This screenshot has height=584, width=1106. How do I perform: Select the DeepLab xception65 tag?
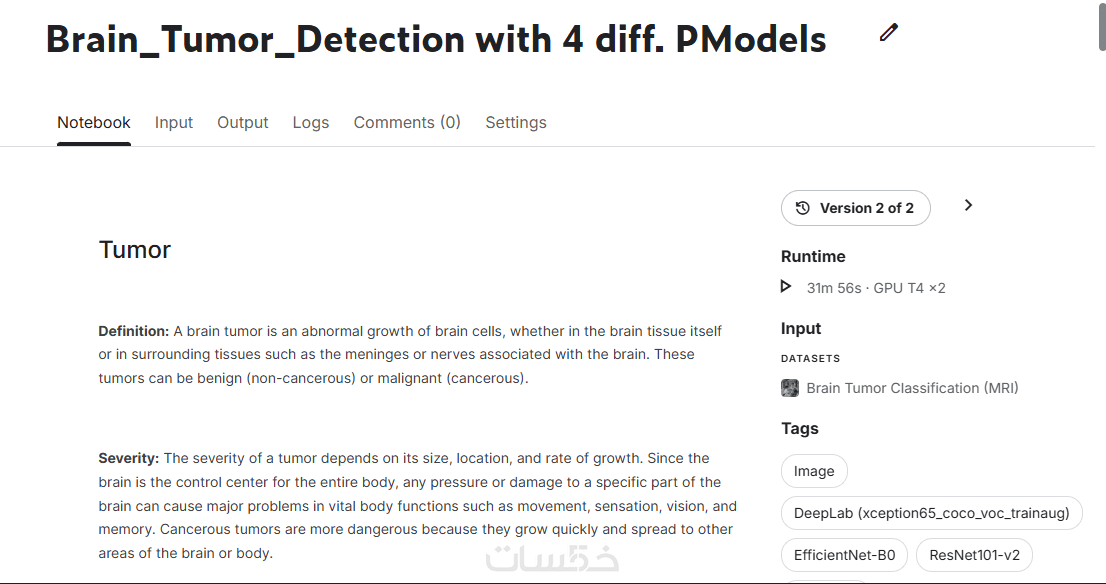click(x=931, y=513)
